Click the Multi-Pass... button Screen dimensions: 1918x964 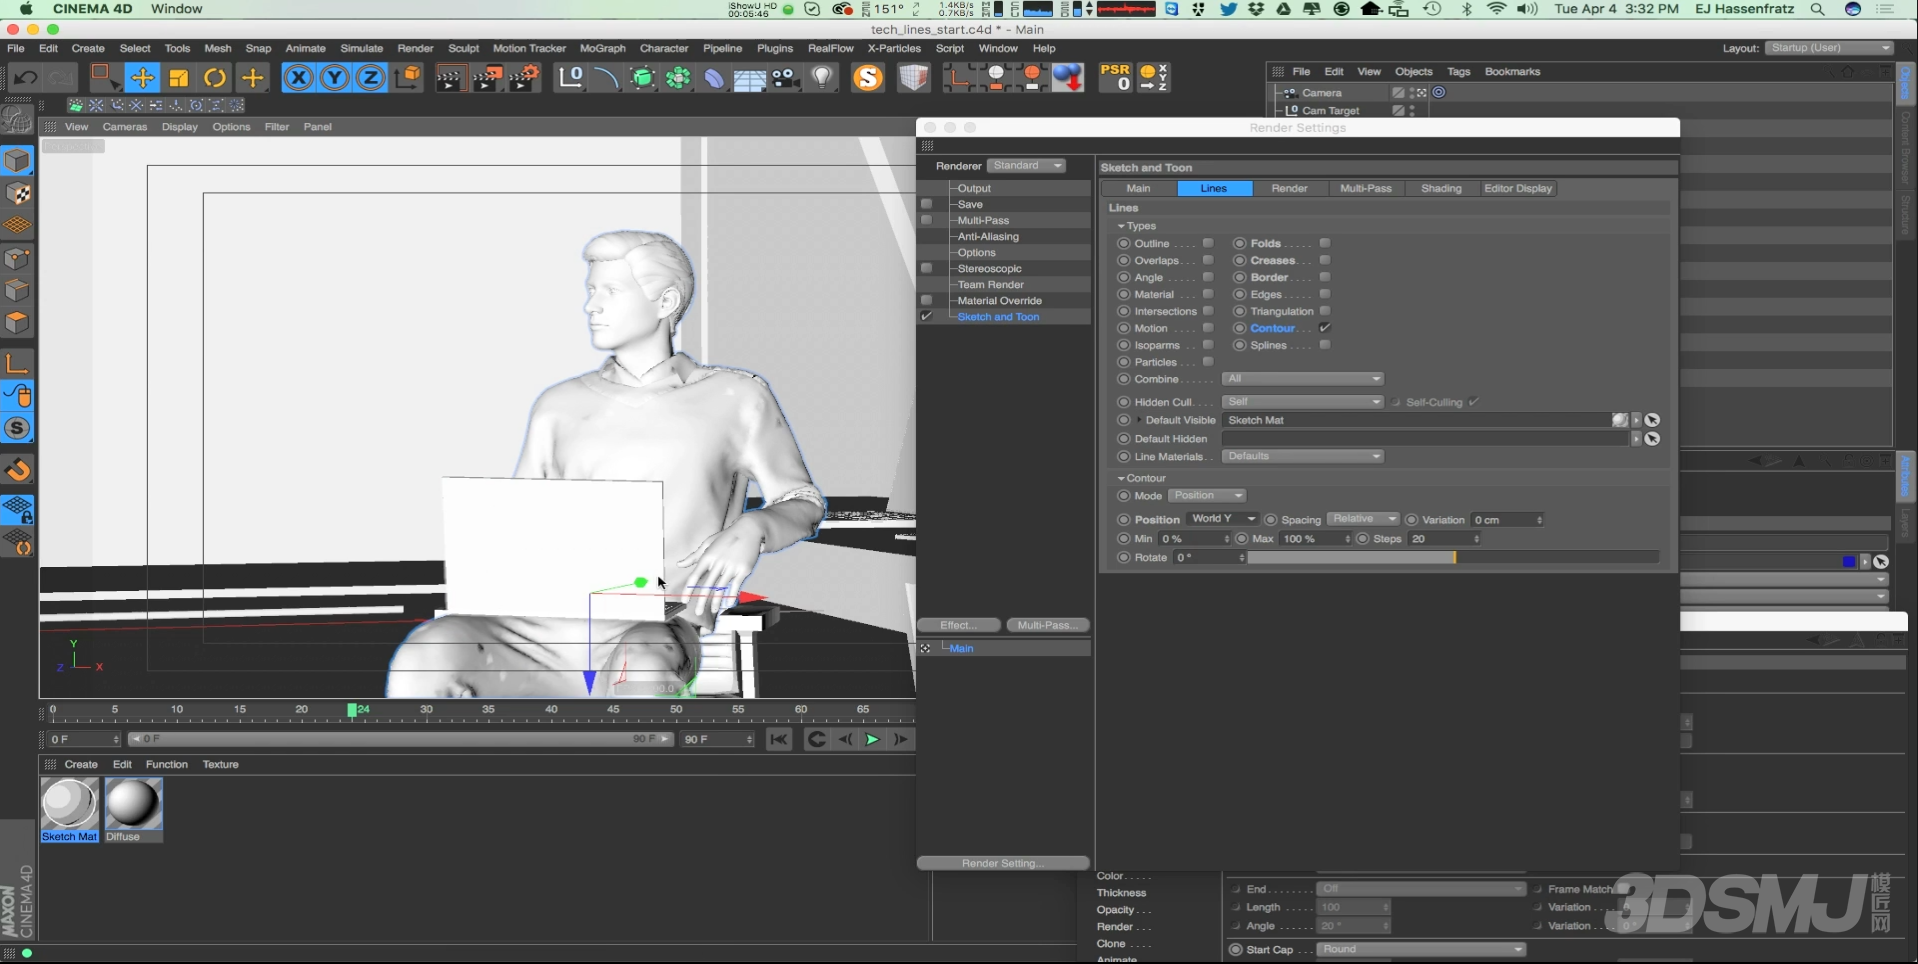1047,625
